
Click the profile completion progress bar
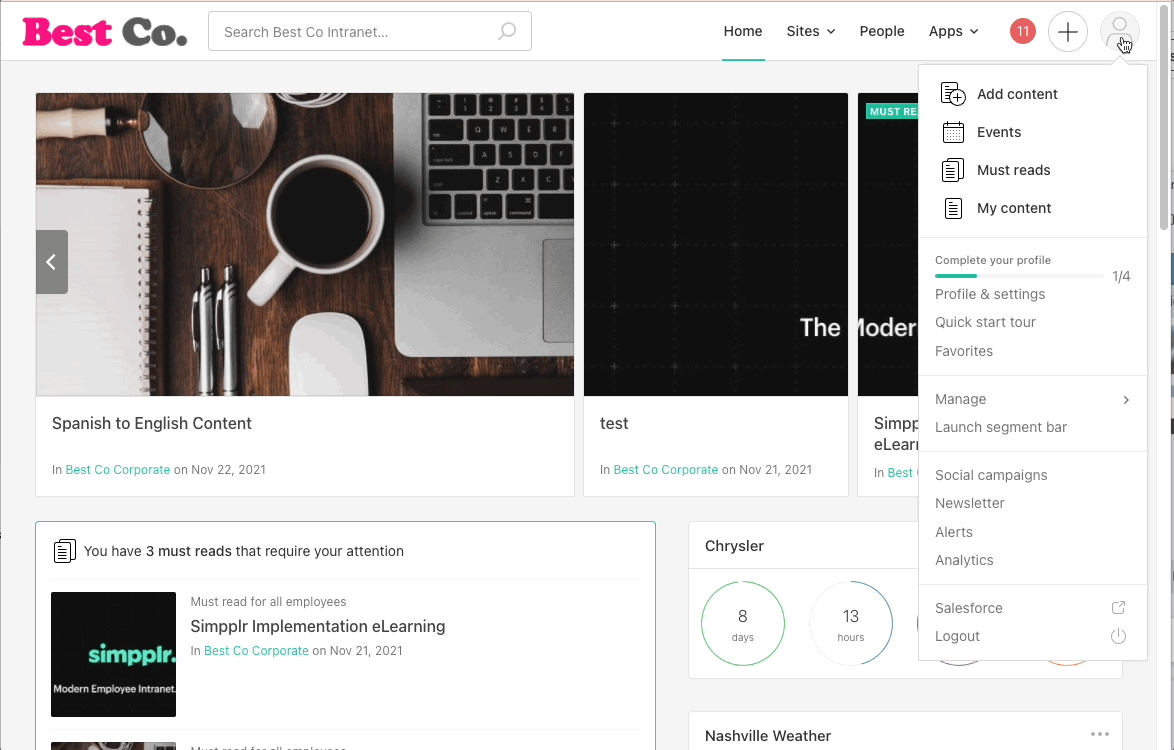click(1019, 276)
